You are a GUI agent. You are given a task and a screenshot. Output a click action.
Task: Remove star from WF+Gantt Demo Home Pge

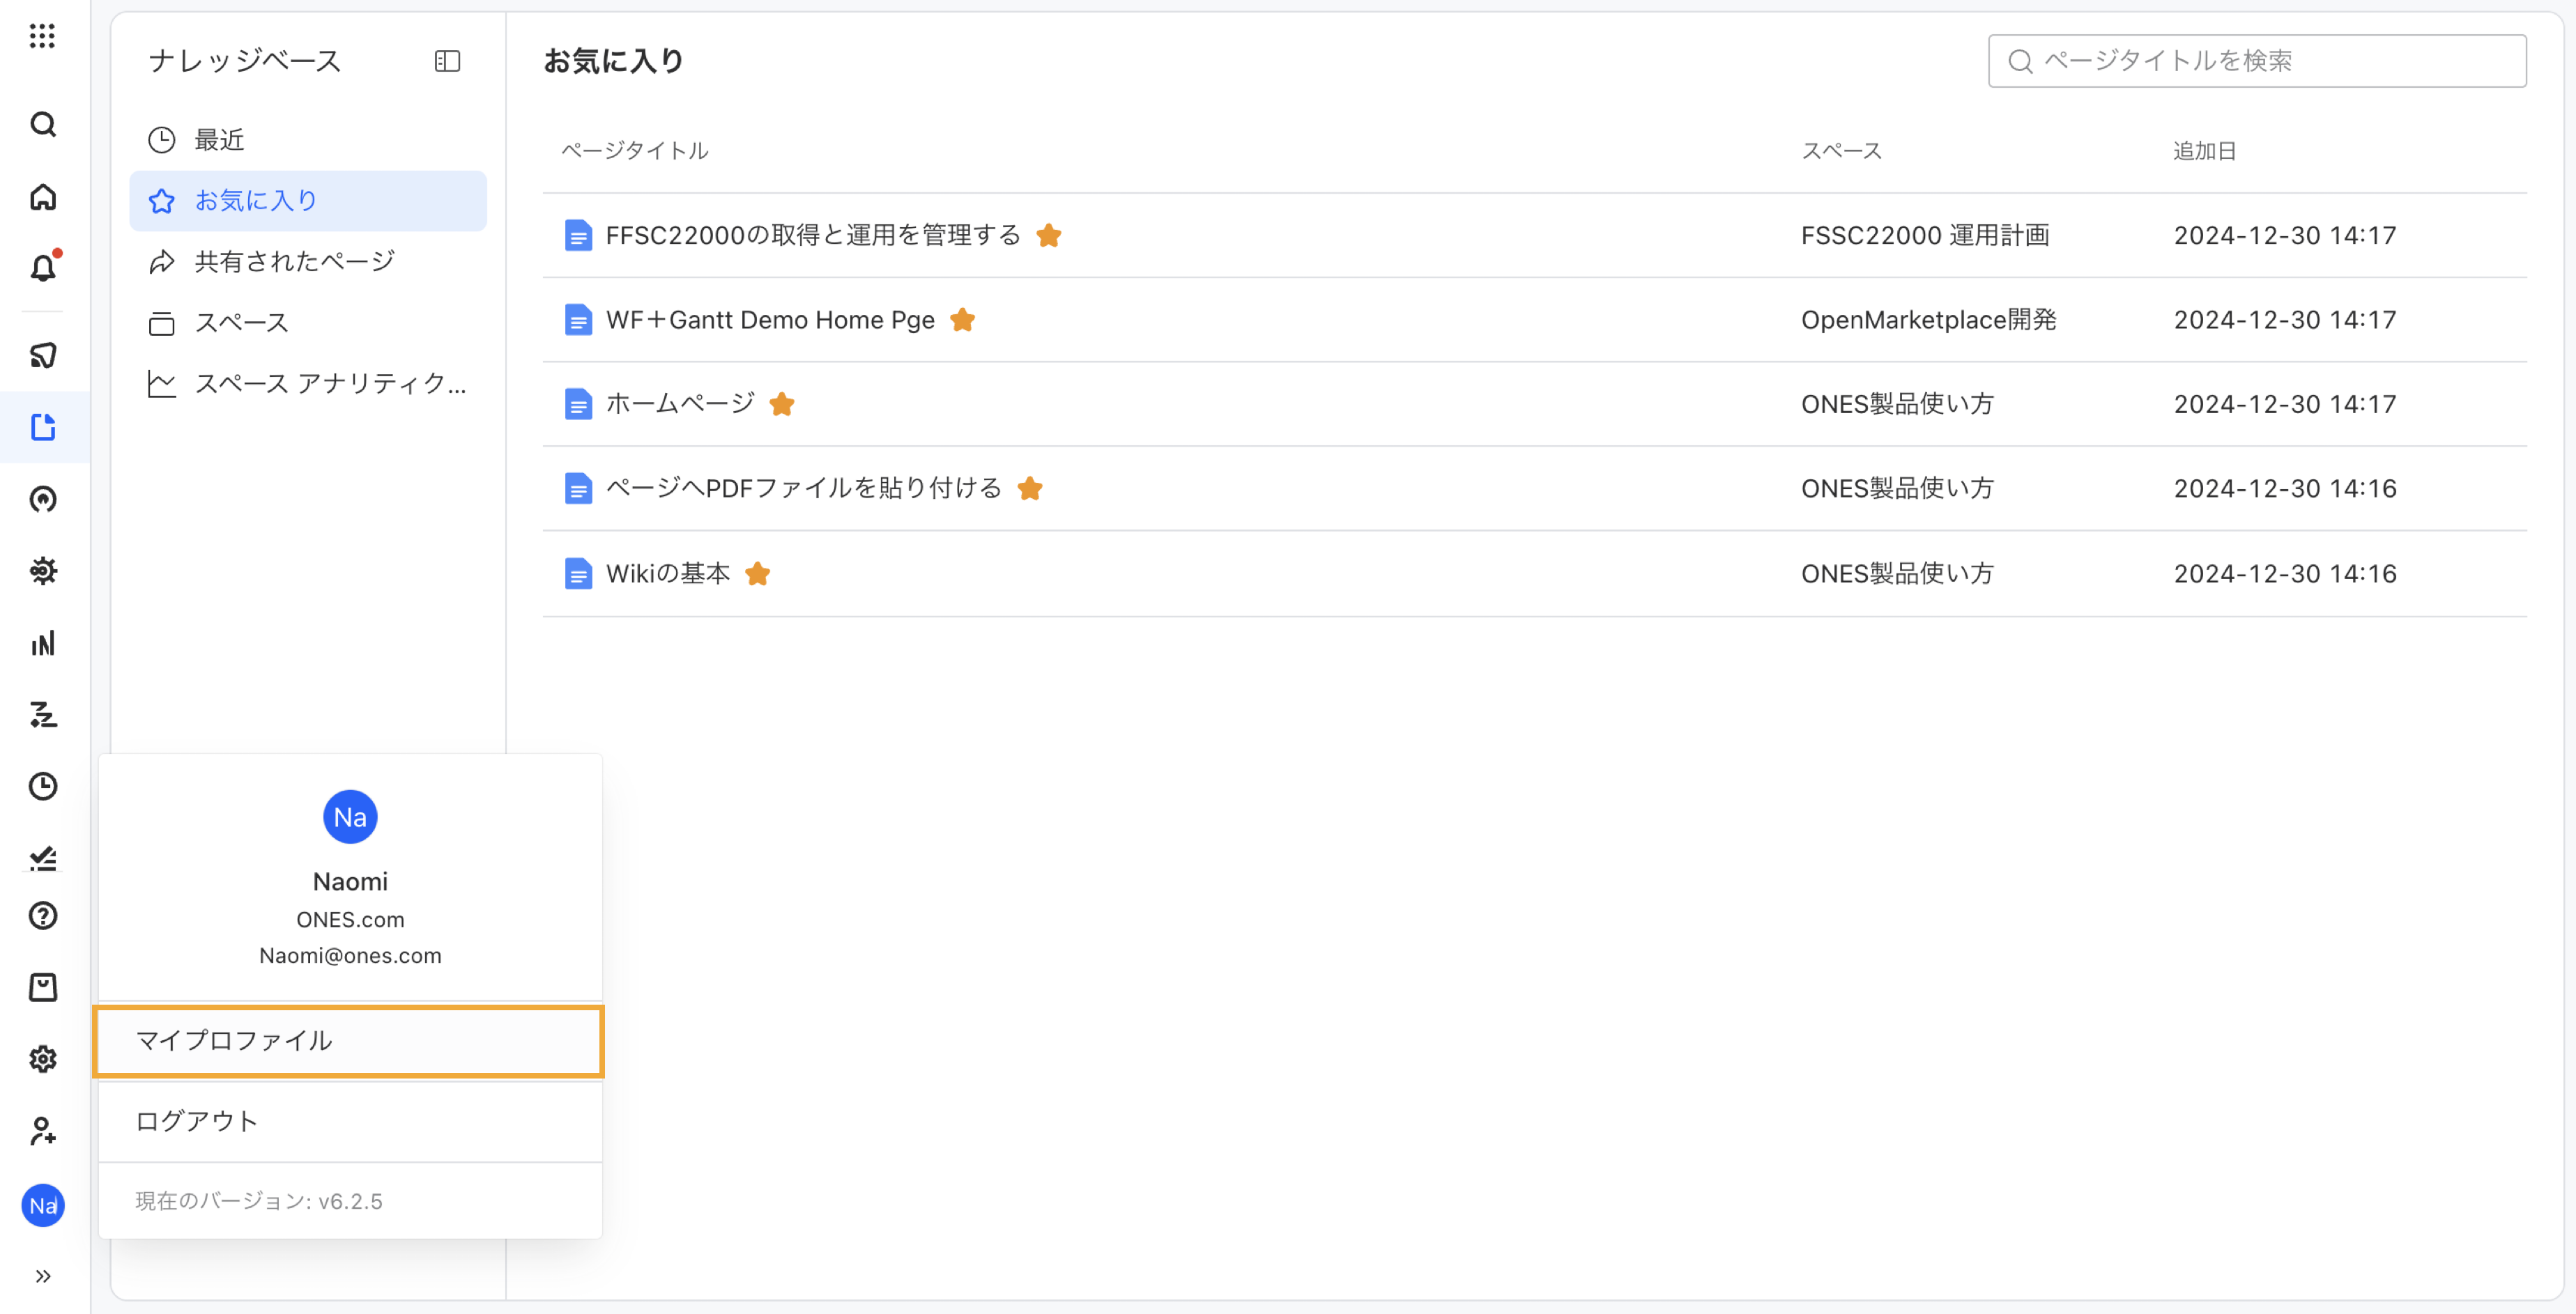point(962,320)
